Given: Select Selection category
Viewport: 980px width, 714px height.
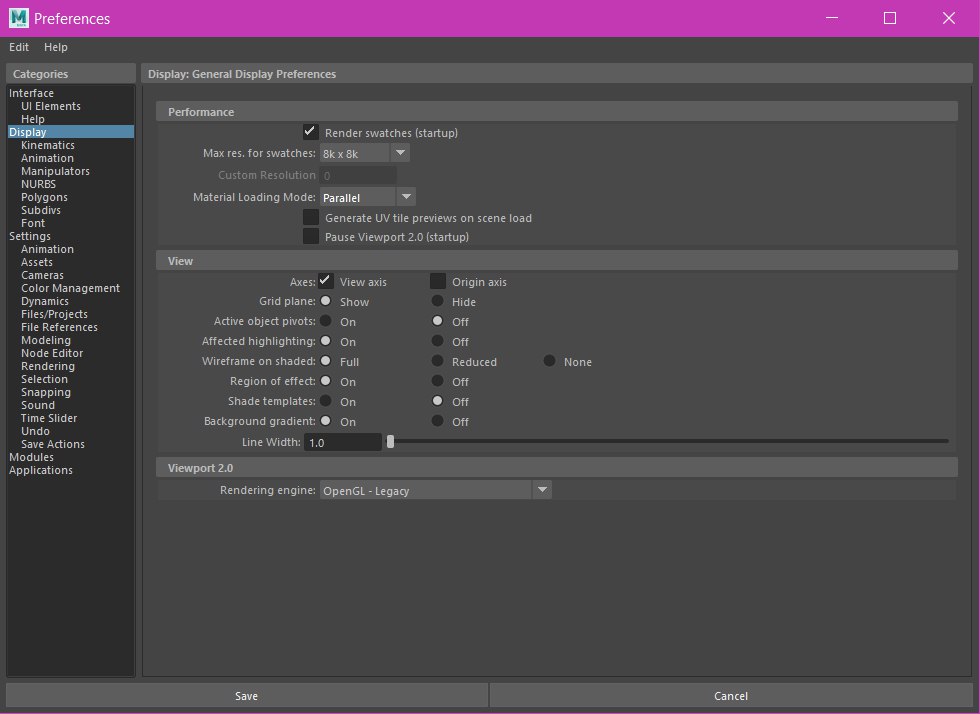Looking at the screenshot, I should click(x=44, y=379).
